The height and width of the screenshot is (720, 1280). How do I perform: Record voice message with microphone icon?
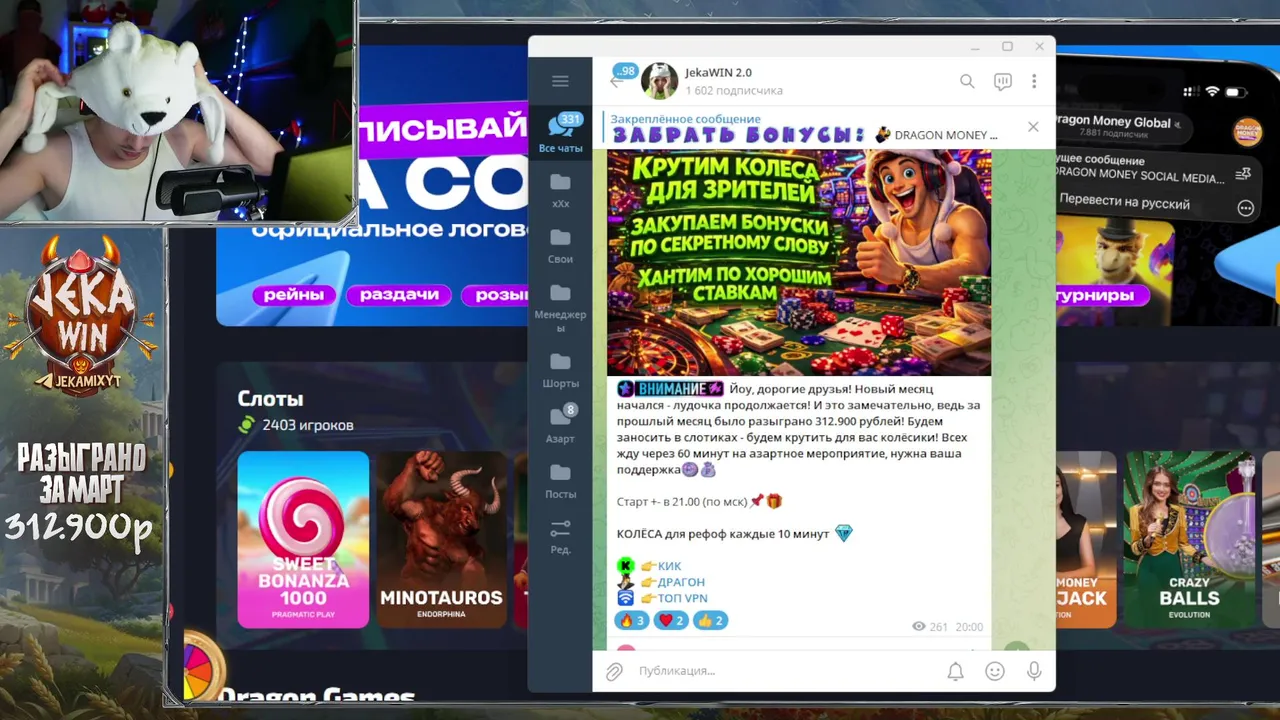(1034, 671)
